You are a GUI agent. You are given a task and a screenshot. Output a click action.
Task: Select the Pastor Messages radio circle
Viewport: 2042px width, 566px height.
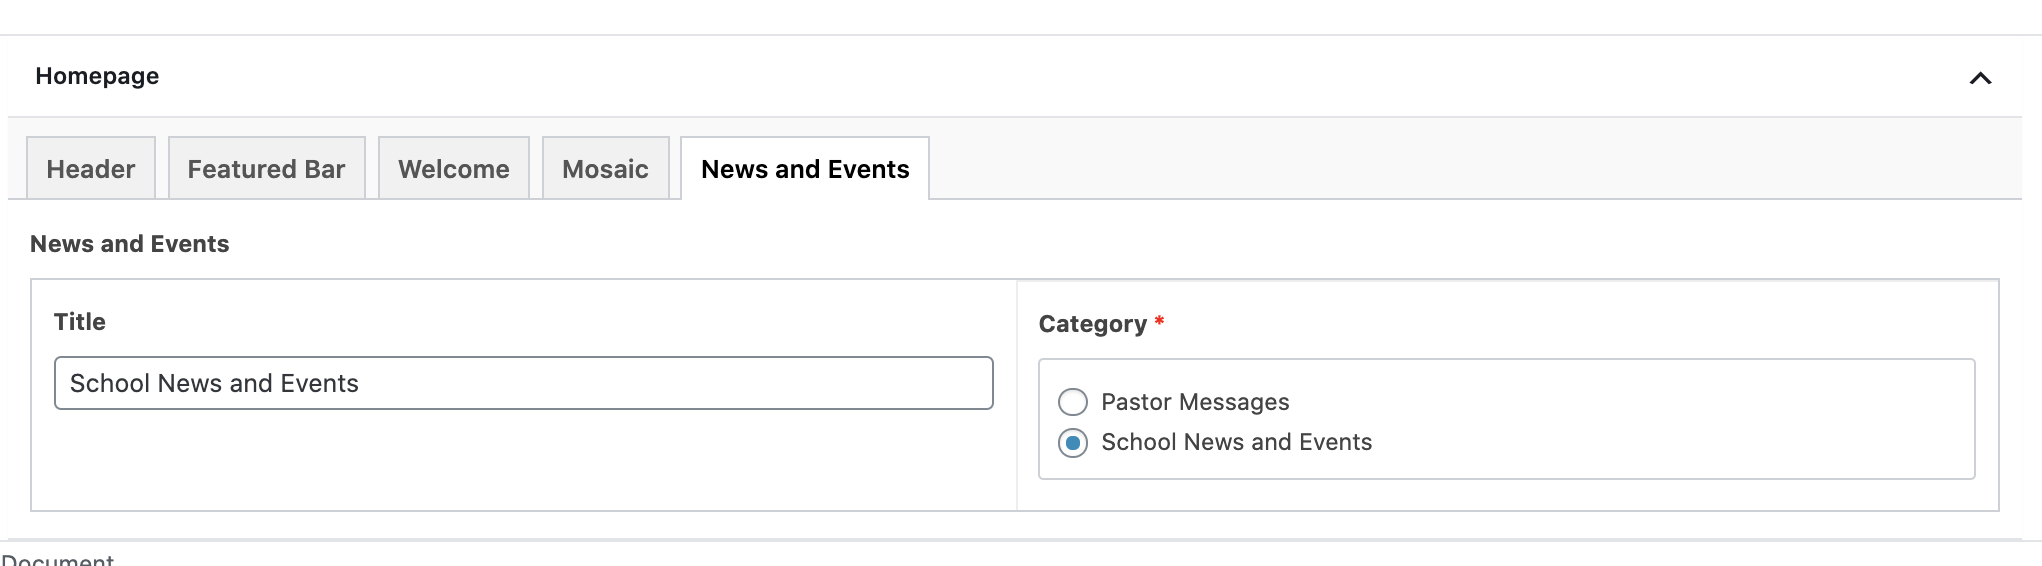(1073, 402)
